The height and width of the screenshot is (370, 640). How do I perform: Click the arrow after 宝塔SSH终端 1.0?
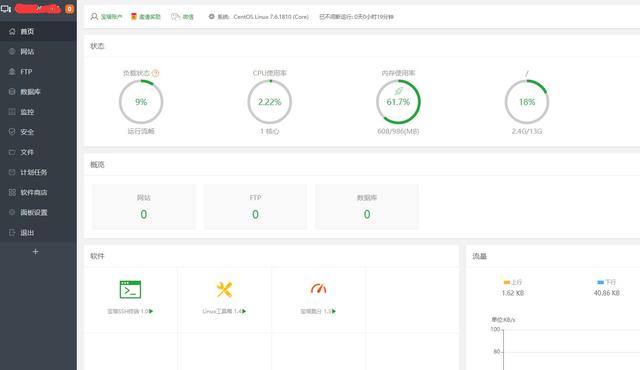coord(151,311)
